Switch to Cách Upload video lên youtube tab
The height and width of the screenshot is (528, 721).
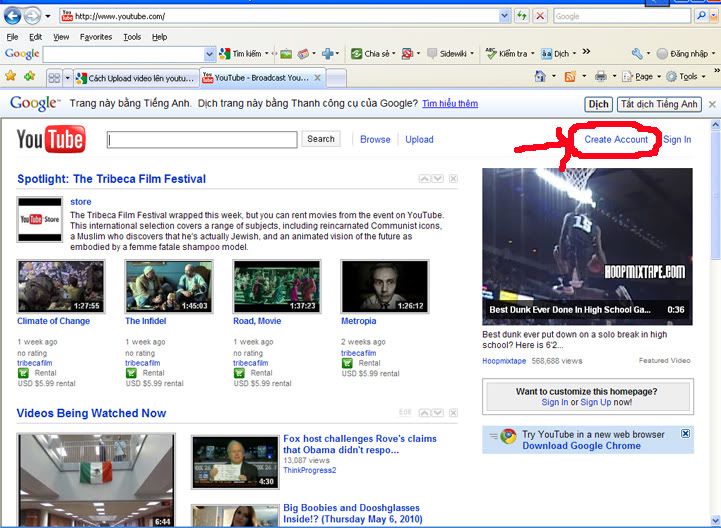tap(136, 78)
